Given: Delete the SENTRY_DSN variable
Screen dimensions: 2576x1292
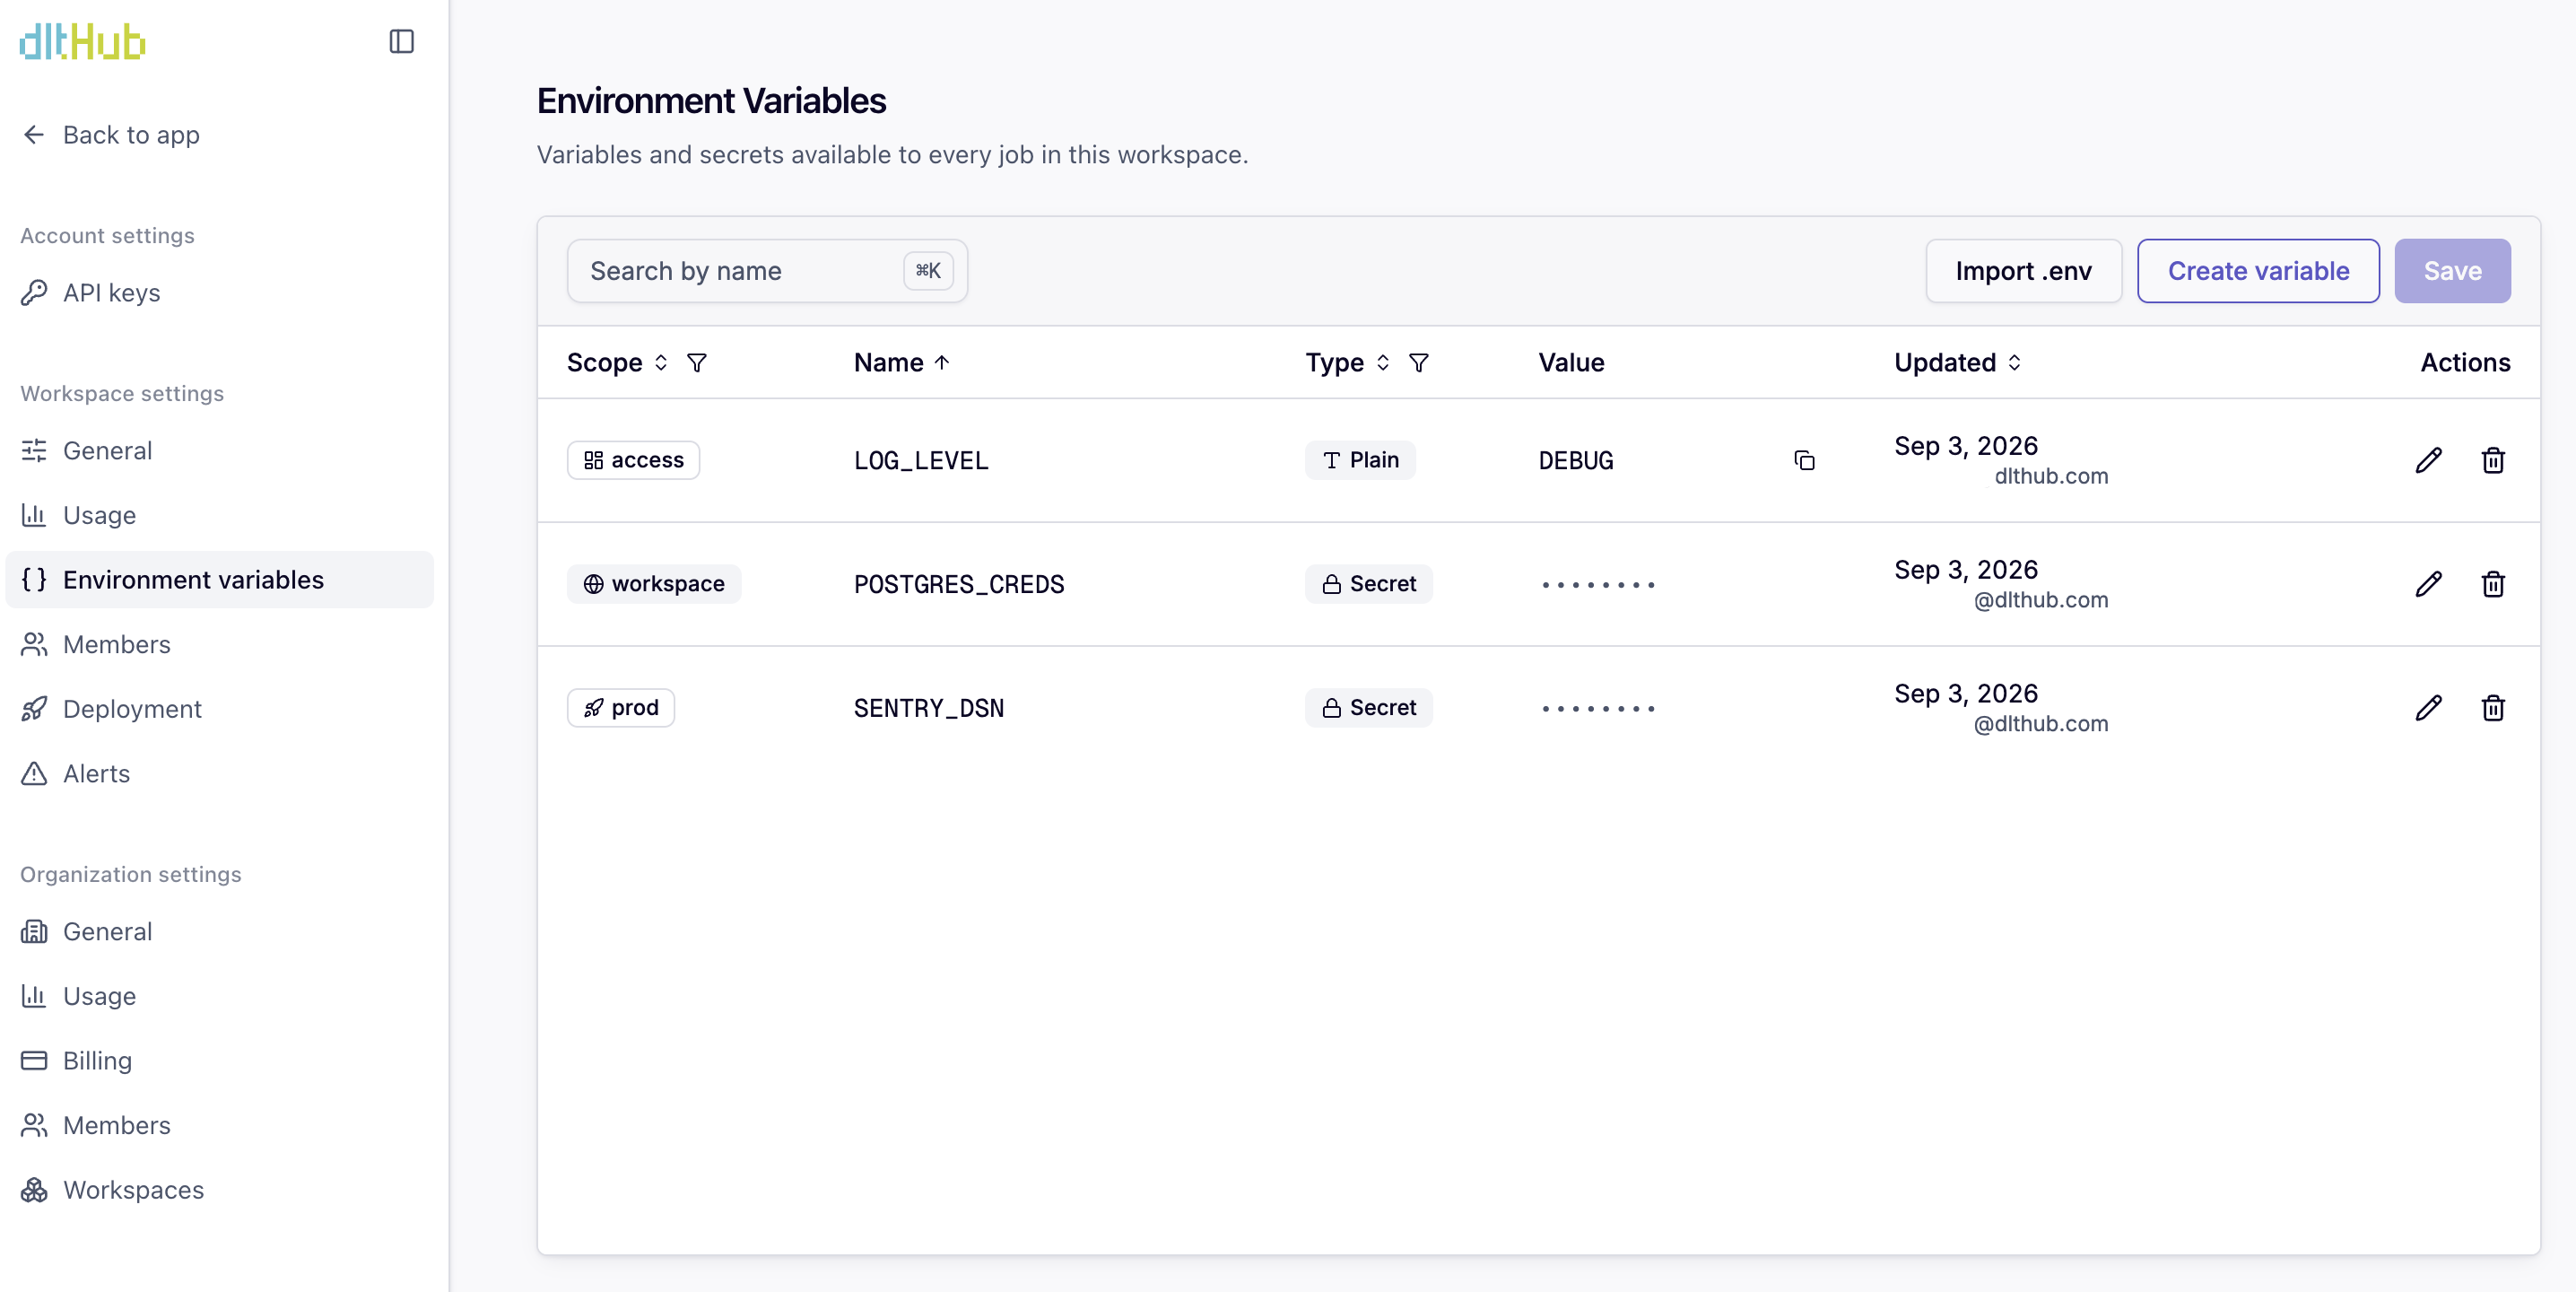Looking at the screenshot, I should 2492,708.
